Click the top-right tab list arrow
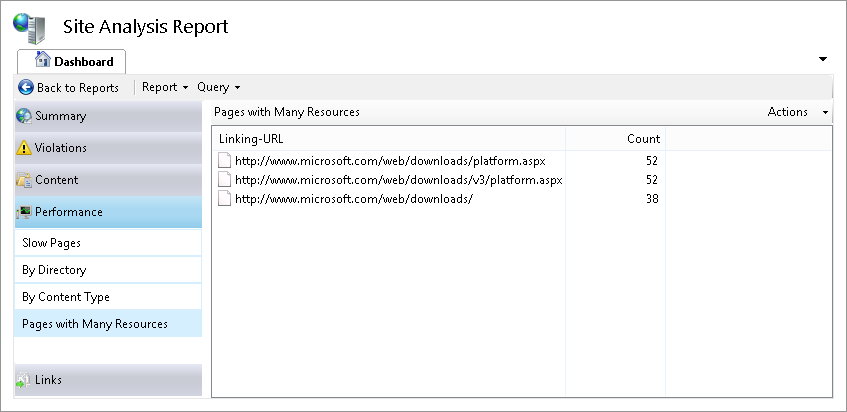Screen dimensions: 847x412 [823, 60]
